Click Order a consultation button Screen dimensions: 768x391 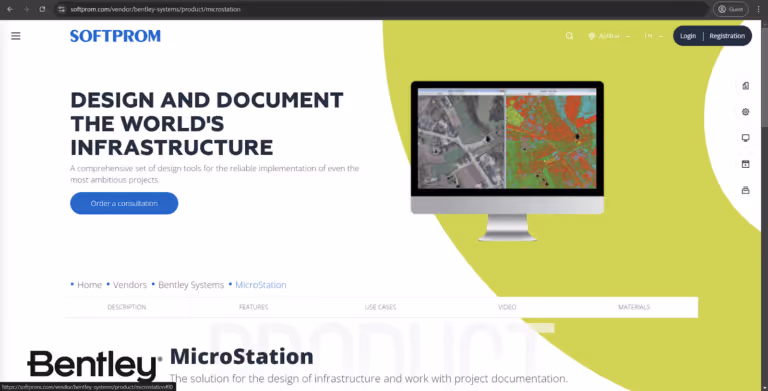pos(124,203)
